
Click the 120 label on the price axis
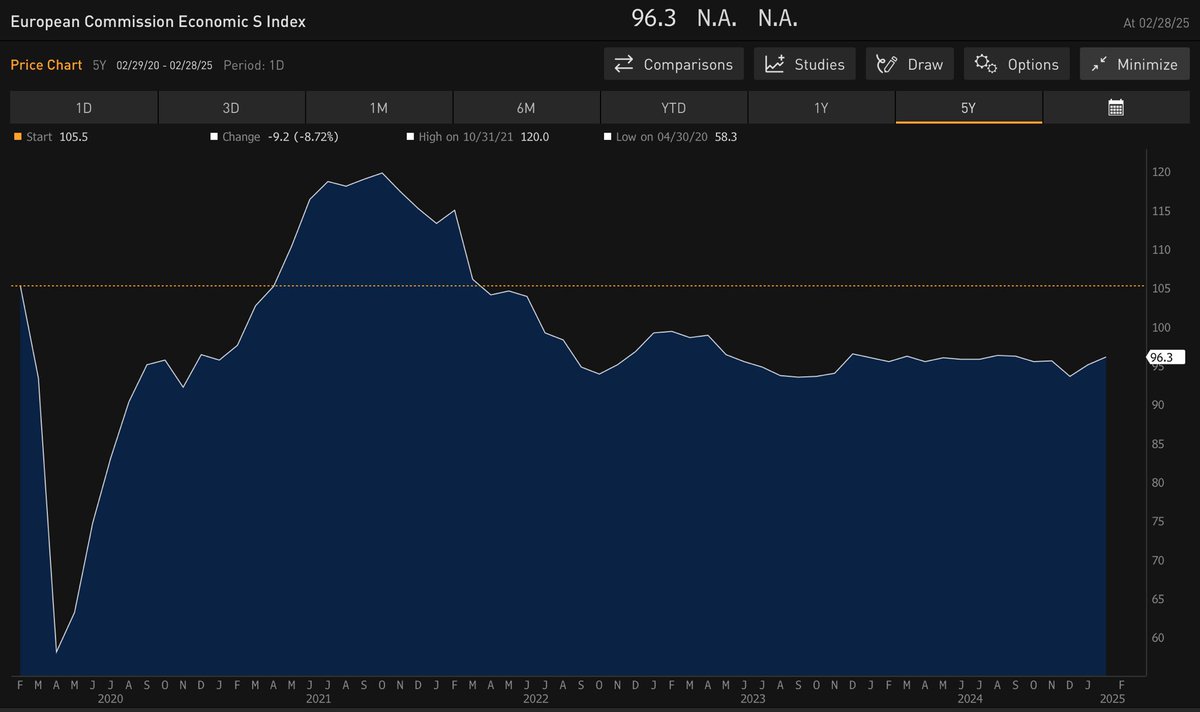tap(1160, 173)
